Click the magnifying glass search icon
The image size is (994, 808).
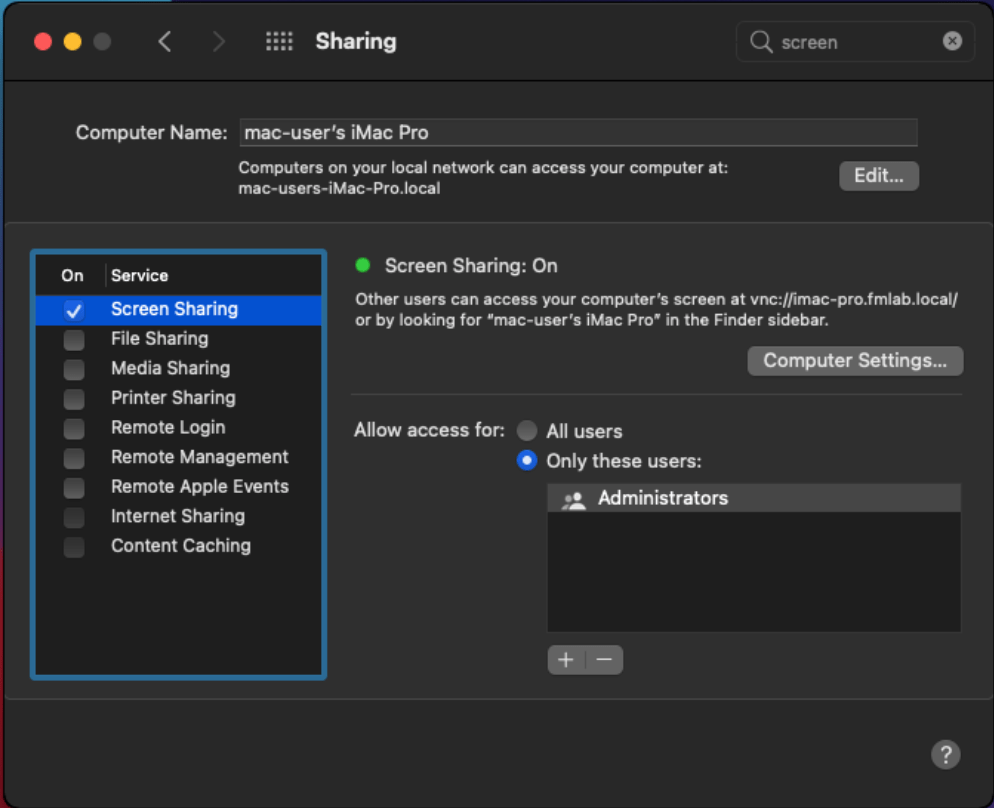point(761,42)
